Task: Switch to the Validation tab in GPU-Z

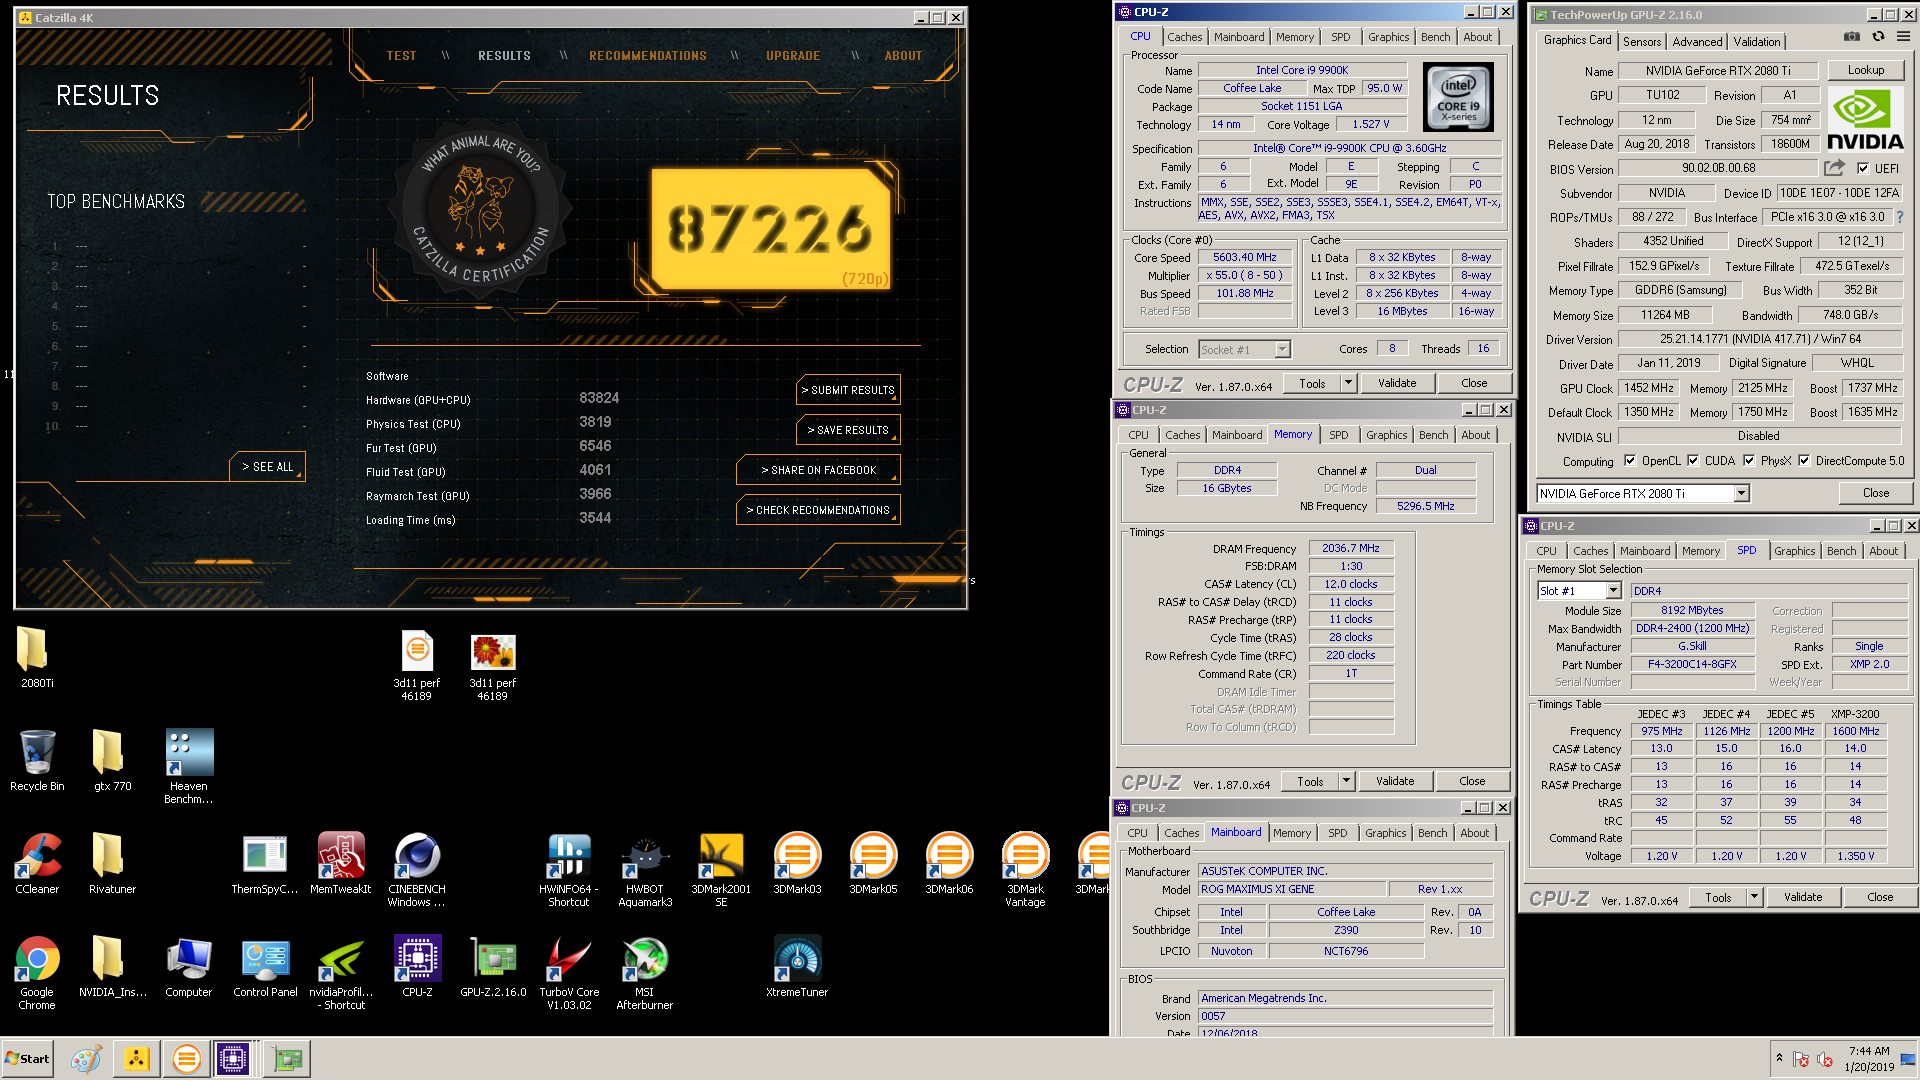Action: tap(1756, 42)
